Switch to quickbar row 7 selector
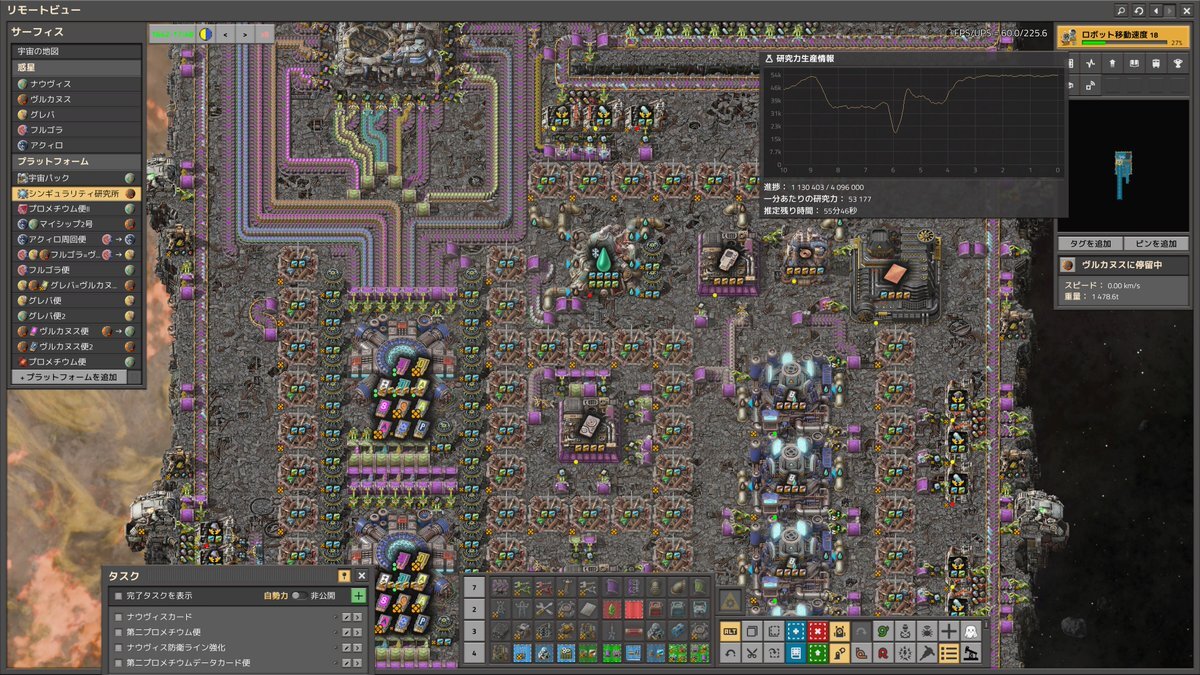This screenshot has width=1200, height=675. tap(475, 586)
